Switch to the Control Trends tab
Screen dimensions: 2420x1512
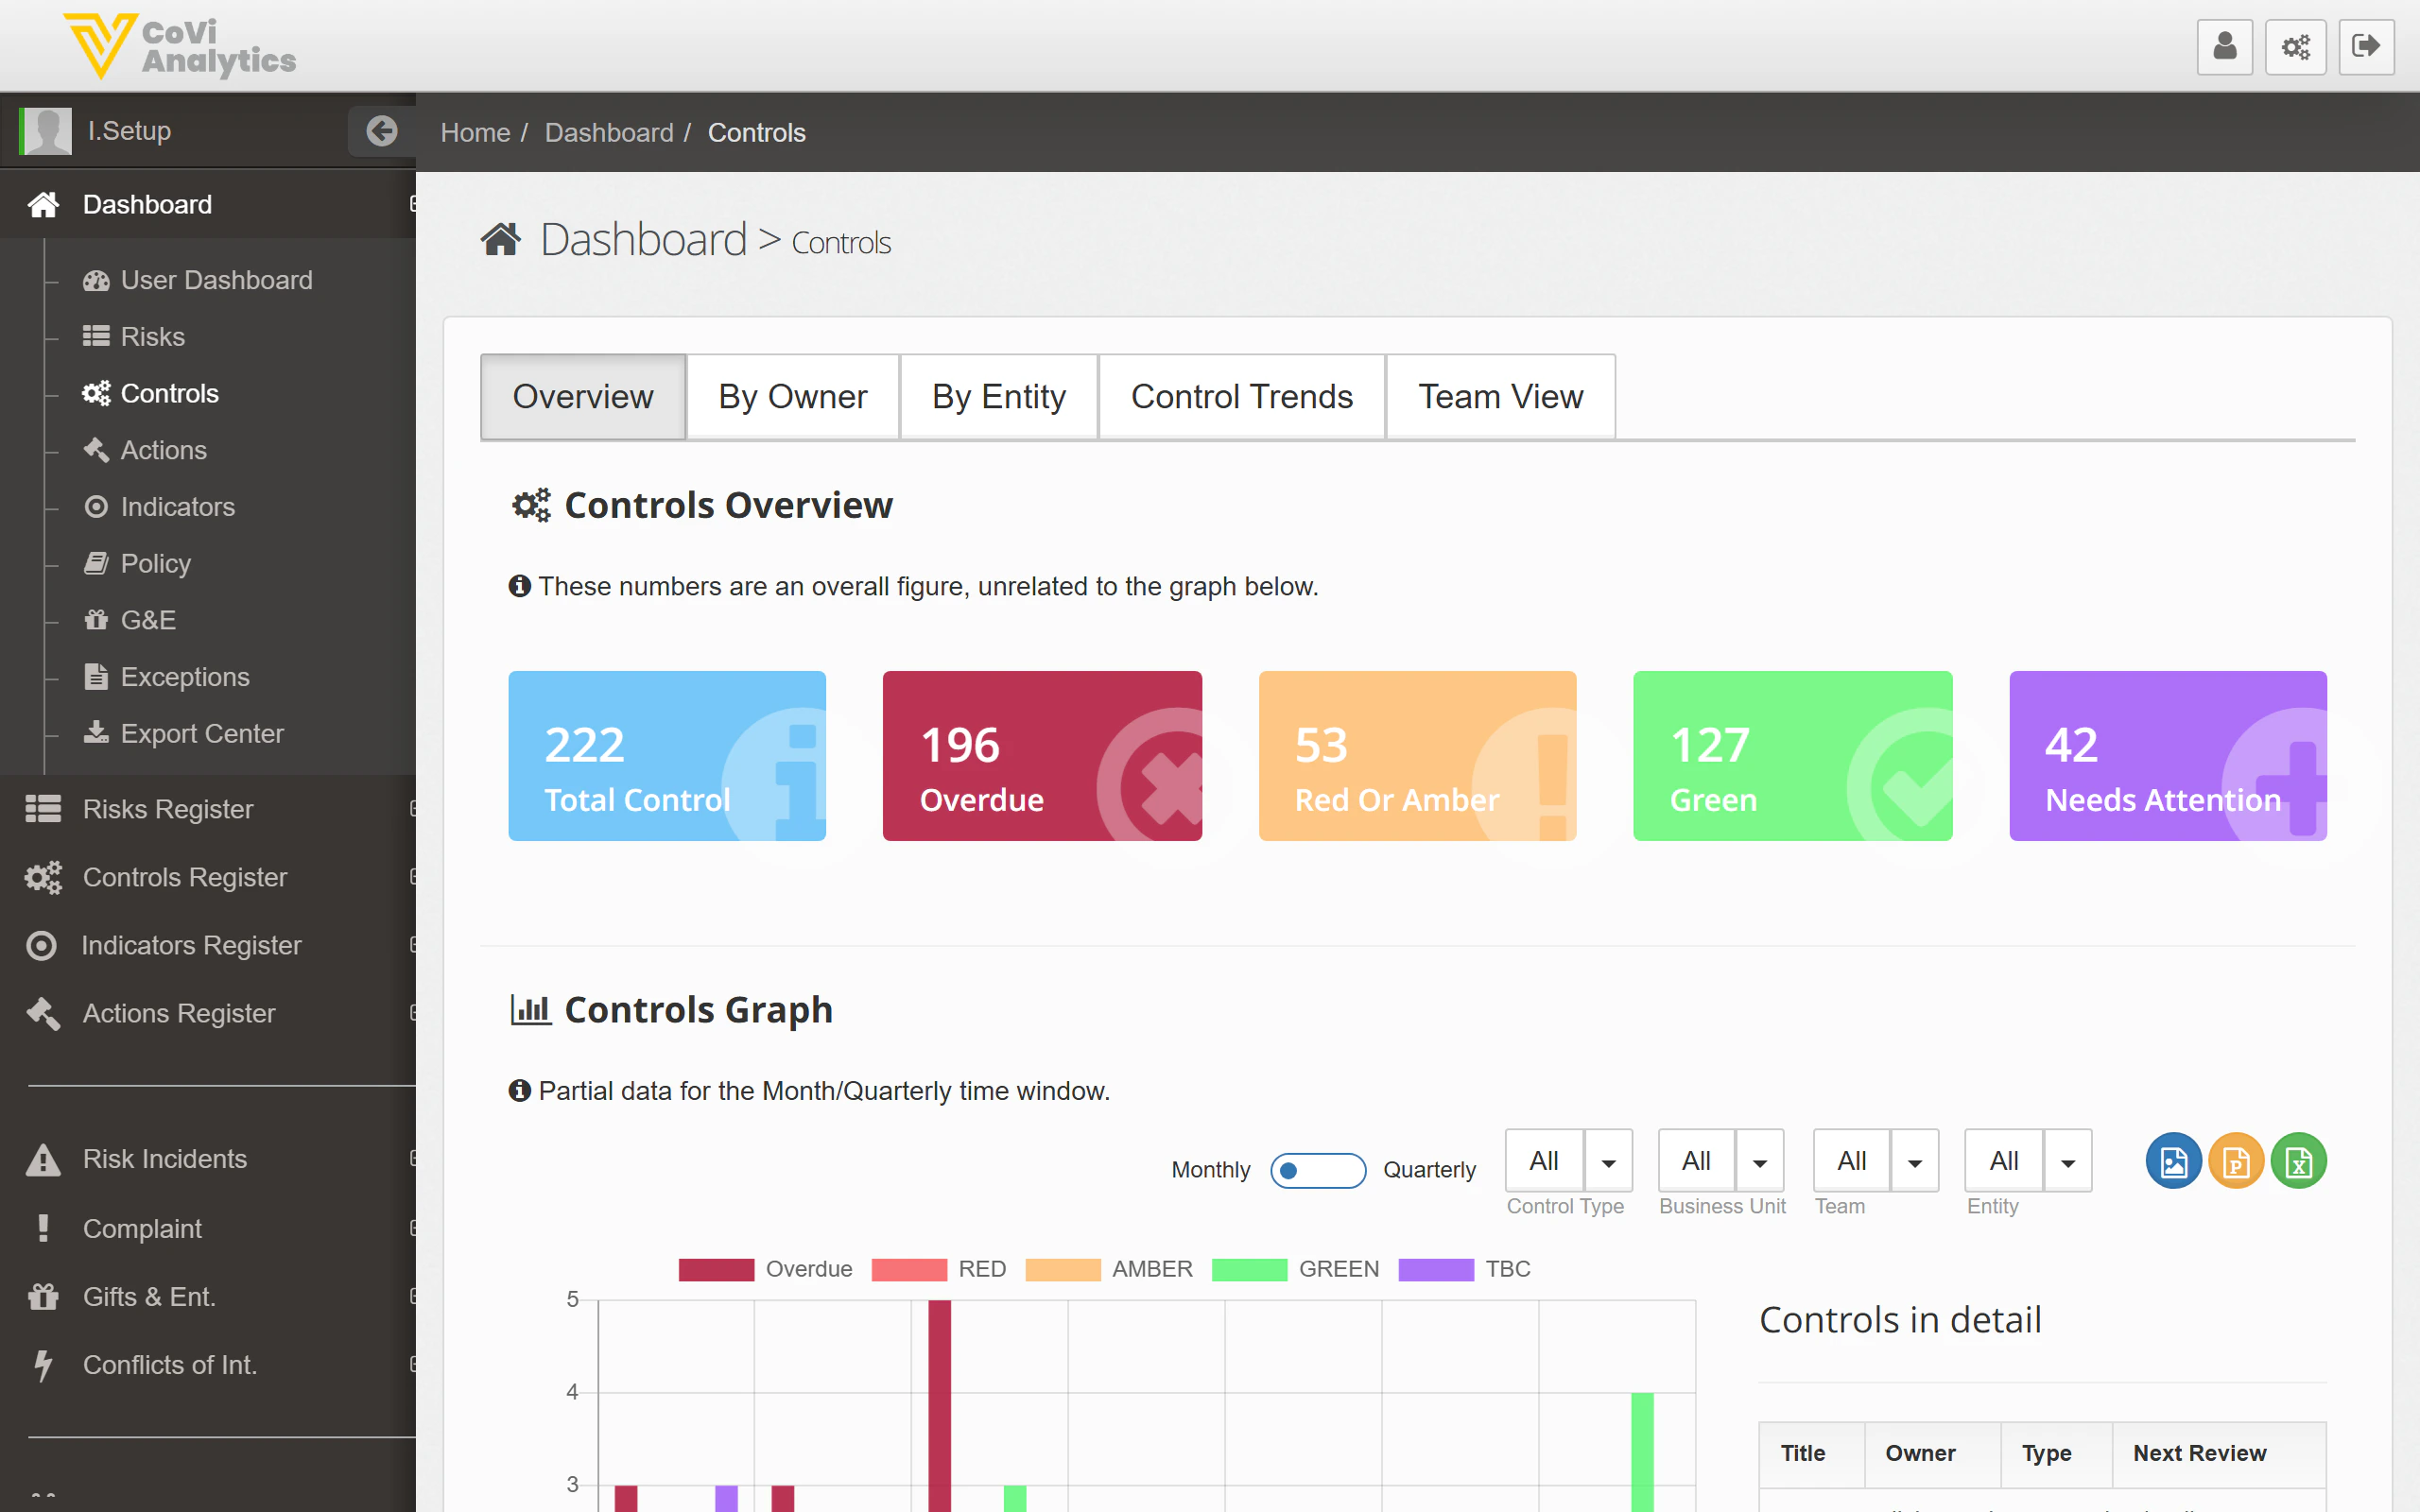pyautogui.click(x=1242, y=397)
